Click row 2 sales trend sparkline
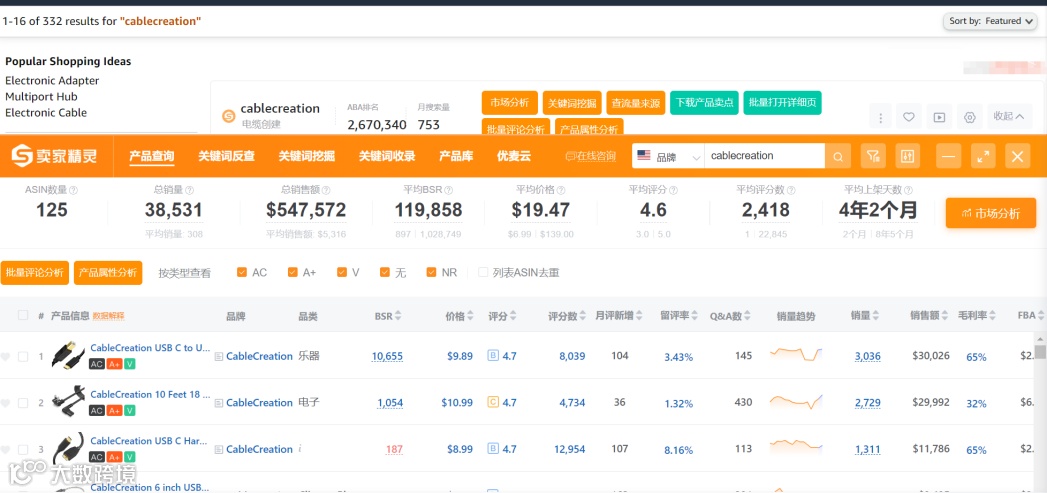Screen dimensions: 1047x493 click(796, 401)
